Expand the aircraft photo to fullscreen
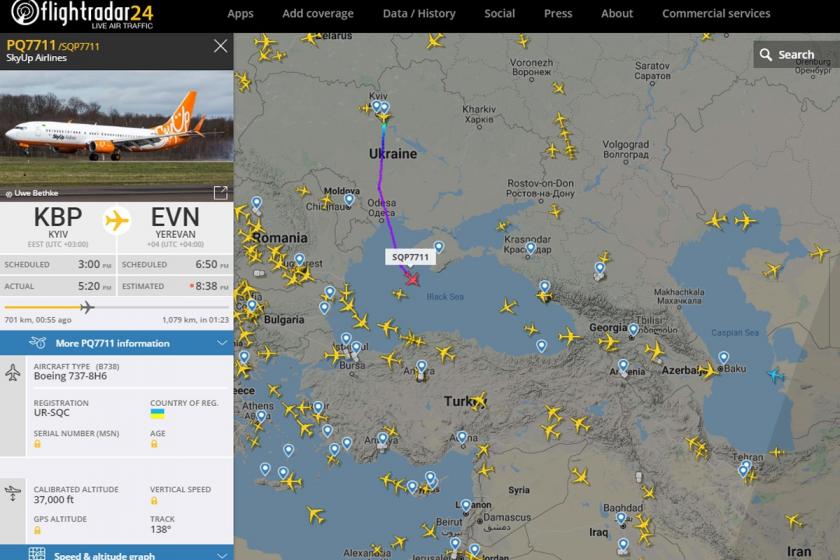 [x=220, y=192]
